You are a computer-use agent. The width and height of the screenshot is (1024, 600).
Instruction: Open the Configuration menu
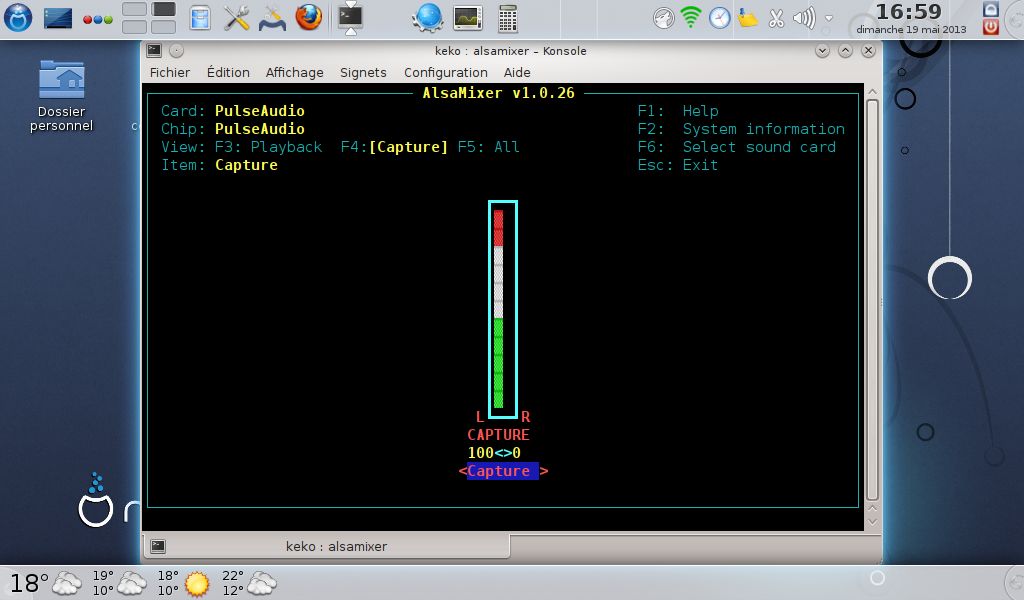pos(445,72)
